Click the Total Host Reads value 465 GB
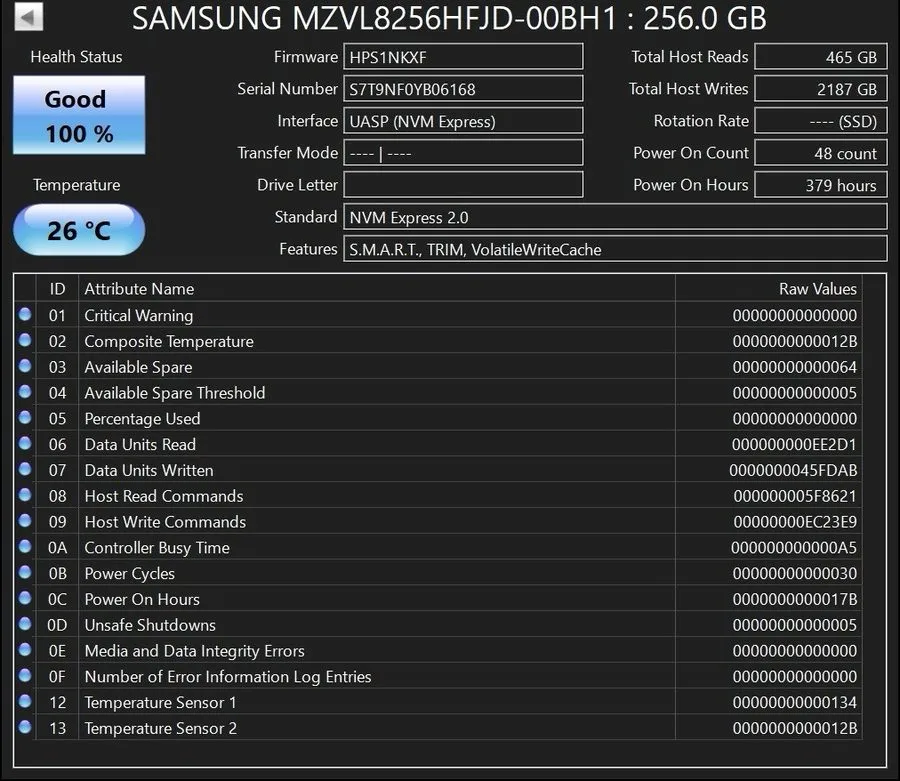This screenshot has height=781, width=900. click(821, 57)
